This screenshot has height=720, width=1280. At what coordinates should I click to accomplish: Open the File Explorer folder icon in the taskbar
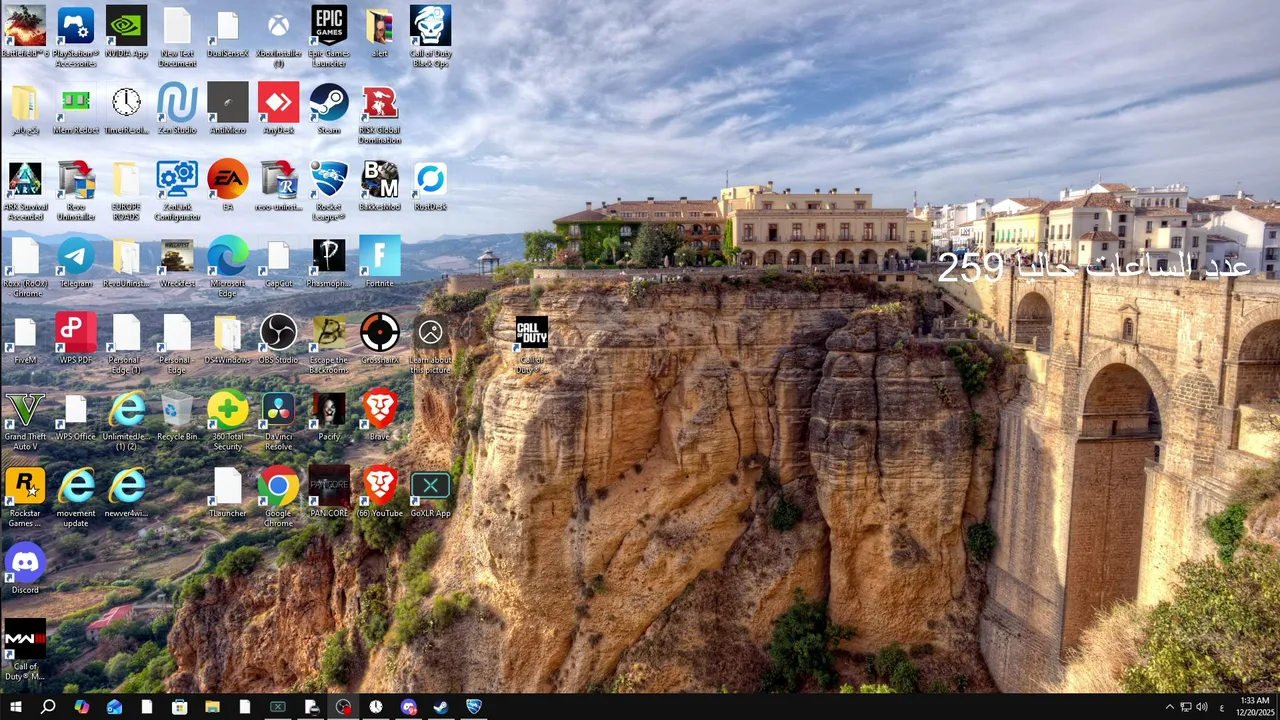click(x=212, y=707)
